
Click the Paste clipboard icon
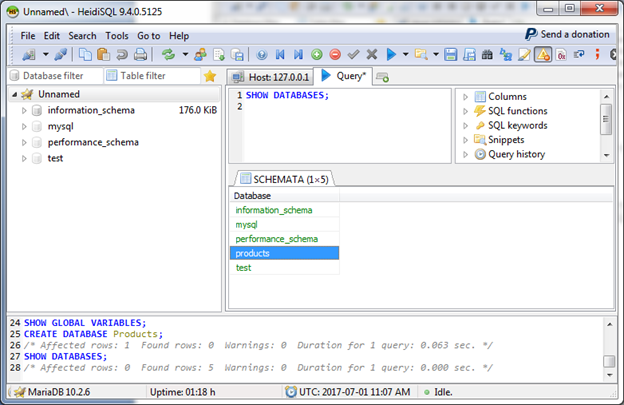click(x=103, y=55)
